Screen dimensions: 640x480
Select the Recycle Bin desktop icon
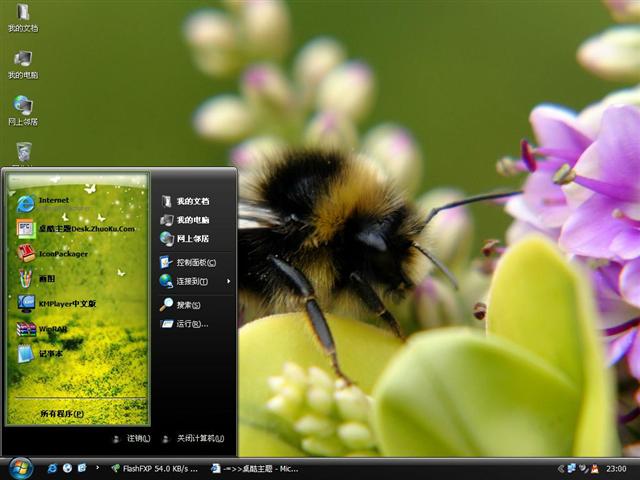click(x=24, y=153)
